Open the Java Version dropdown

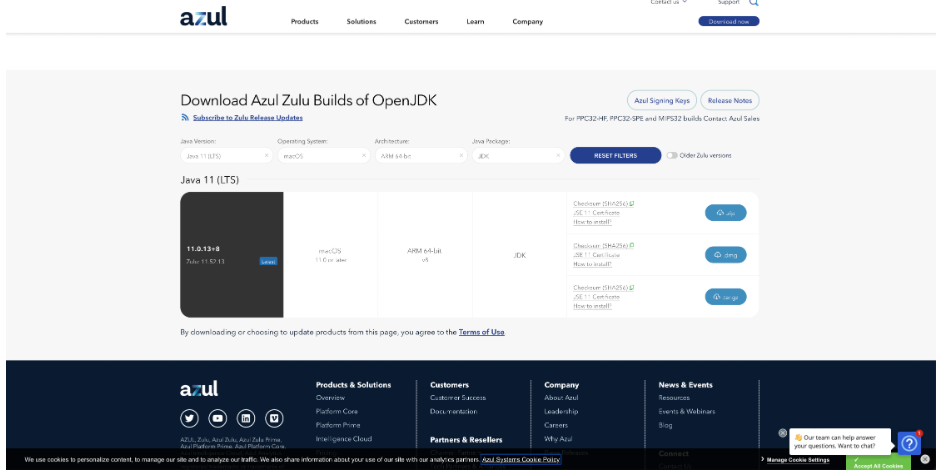tap(227, 155)
